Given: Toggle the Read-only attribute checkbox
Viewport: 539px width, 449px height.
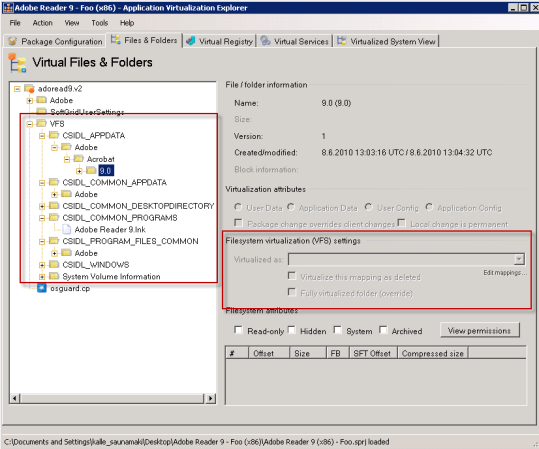Looking at the screenshot, I should coord(238,330).
